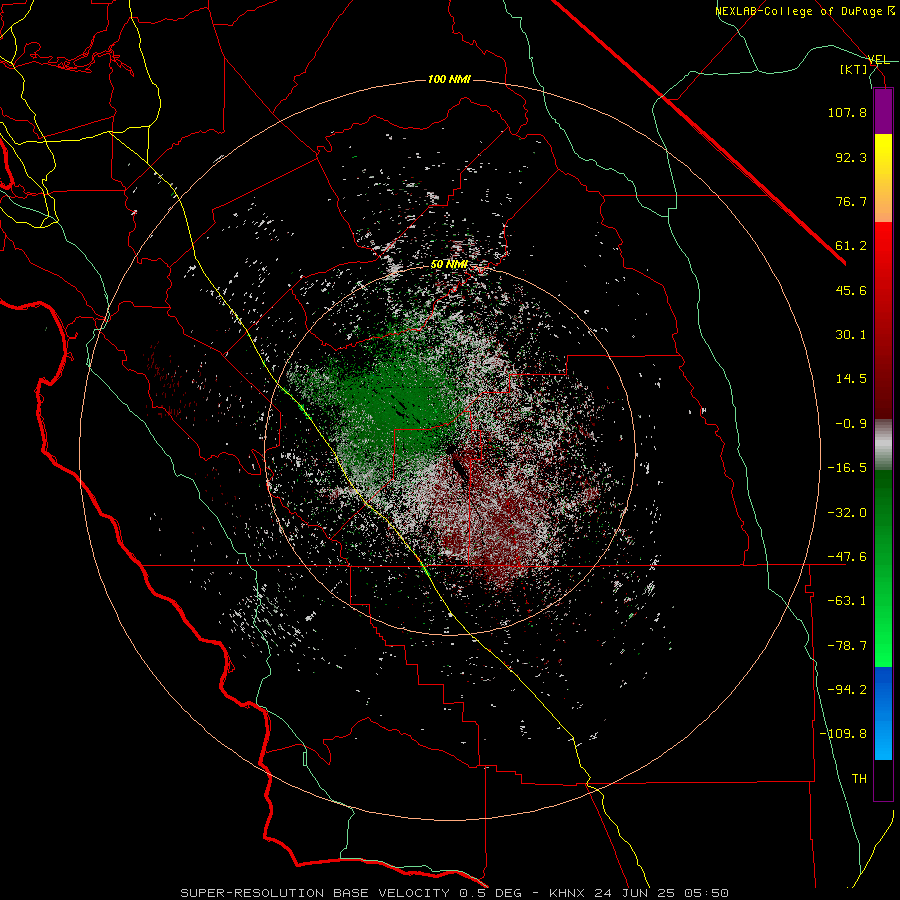Viewport: 900px width, 900px height.
Task: Click the gray near-zero segment of the color bar
Action: tap(883, 445)
